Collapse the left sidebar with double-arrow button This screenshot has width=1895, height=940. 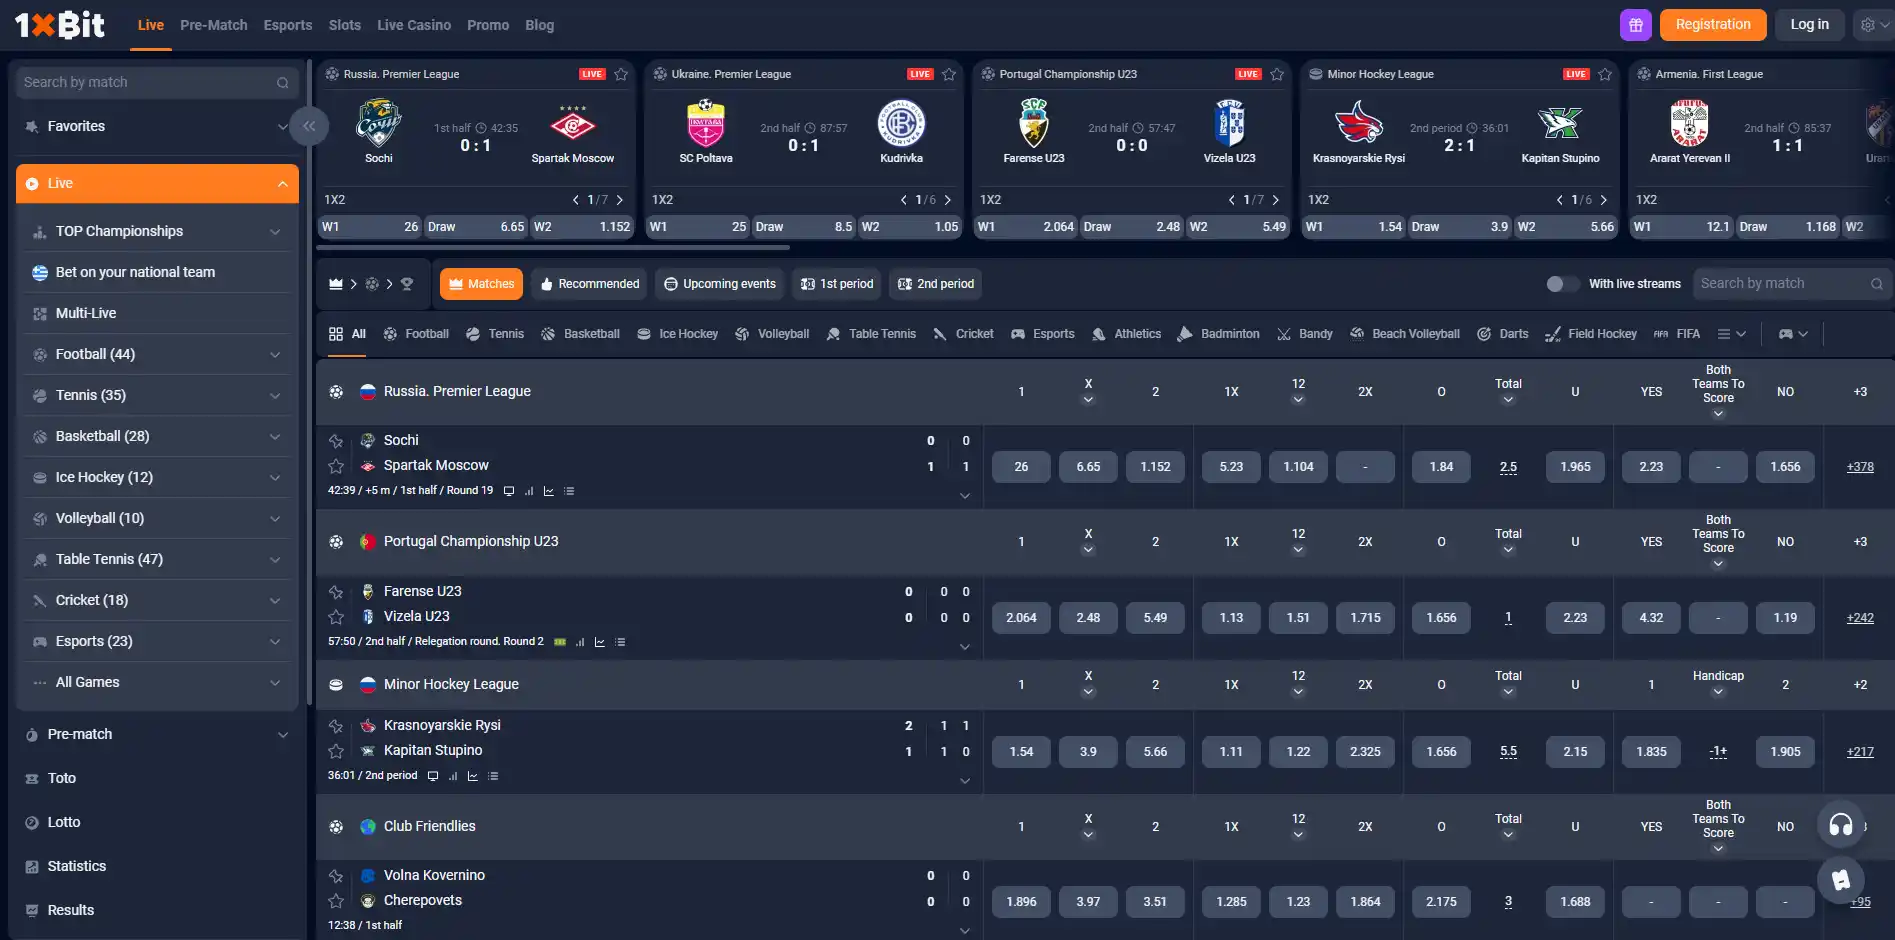(309, 126)
